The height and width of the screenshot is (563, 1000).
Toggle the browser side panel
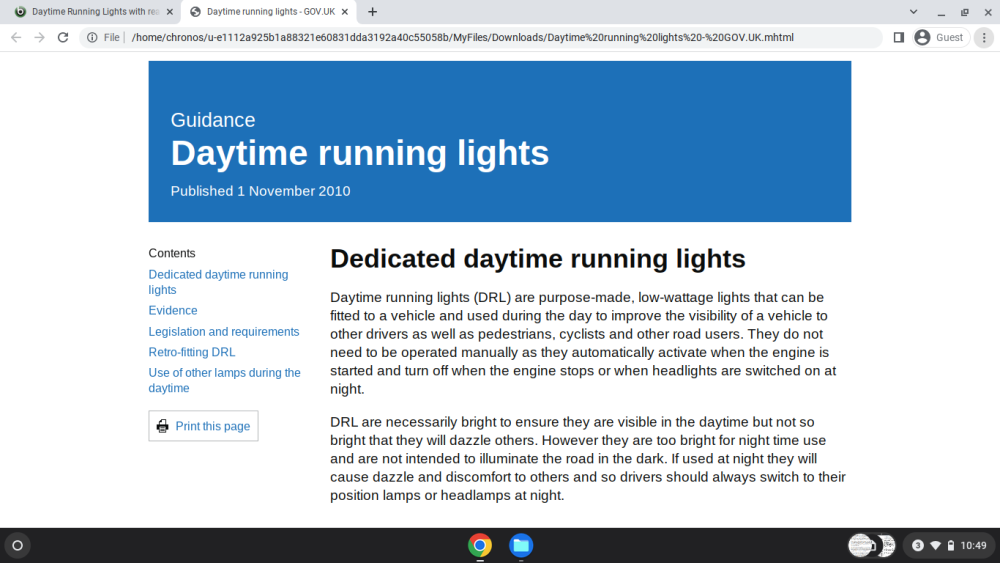(x=899, y=38)
